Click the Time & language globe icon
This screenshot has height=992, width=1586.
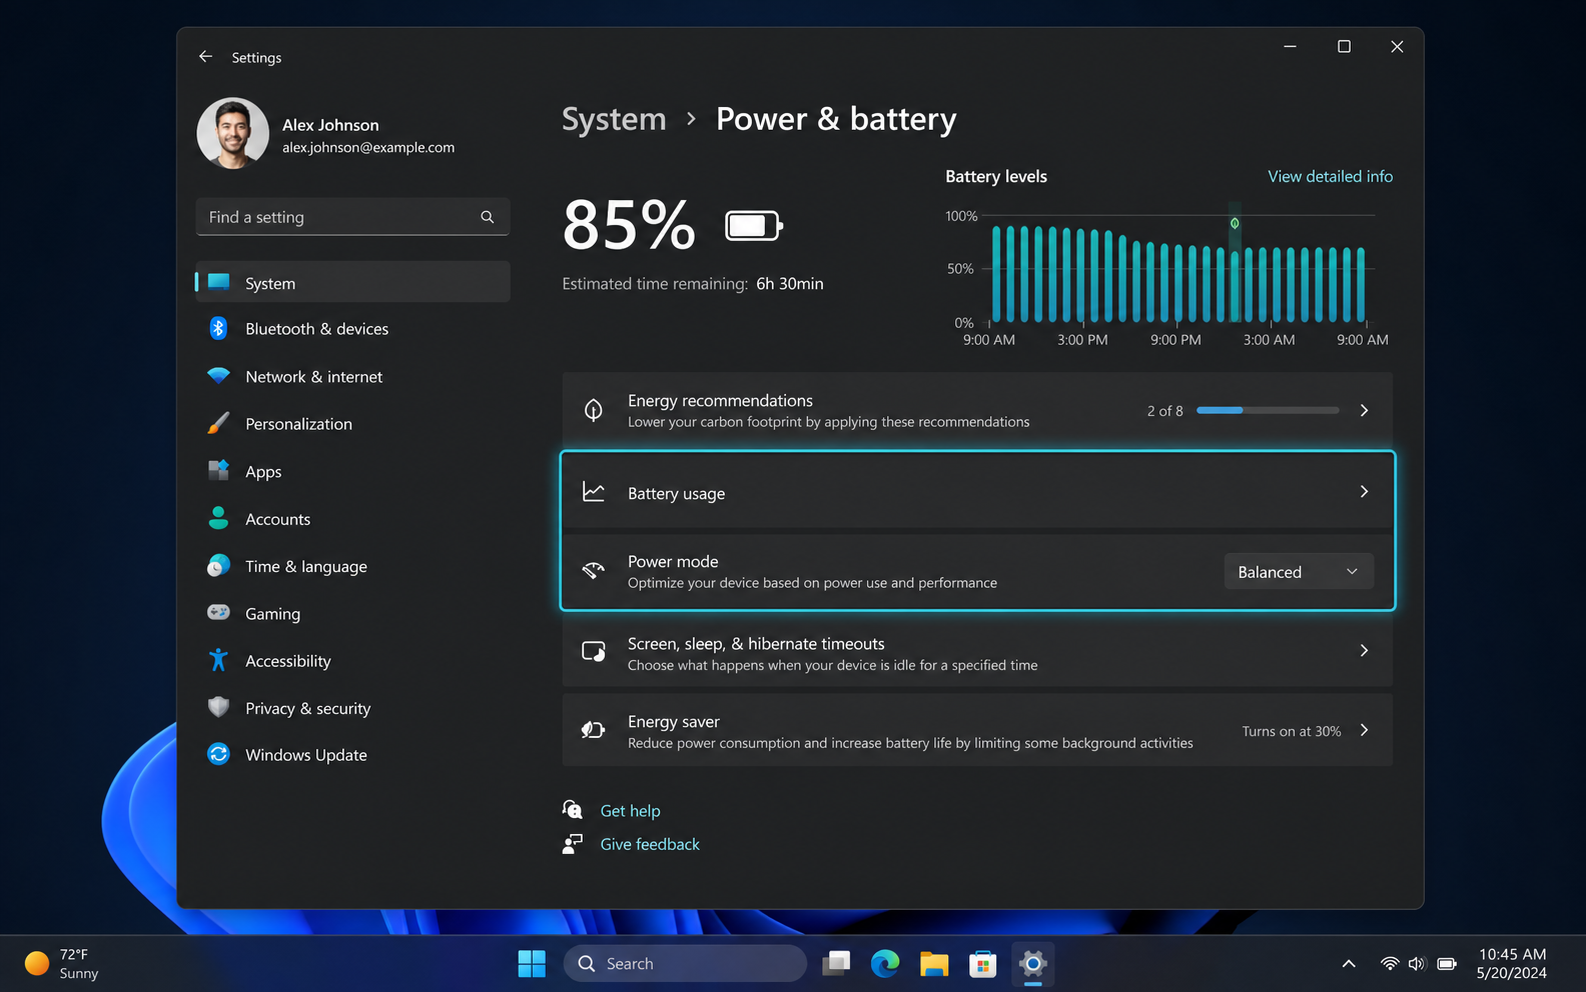[218, 566]
